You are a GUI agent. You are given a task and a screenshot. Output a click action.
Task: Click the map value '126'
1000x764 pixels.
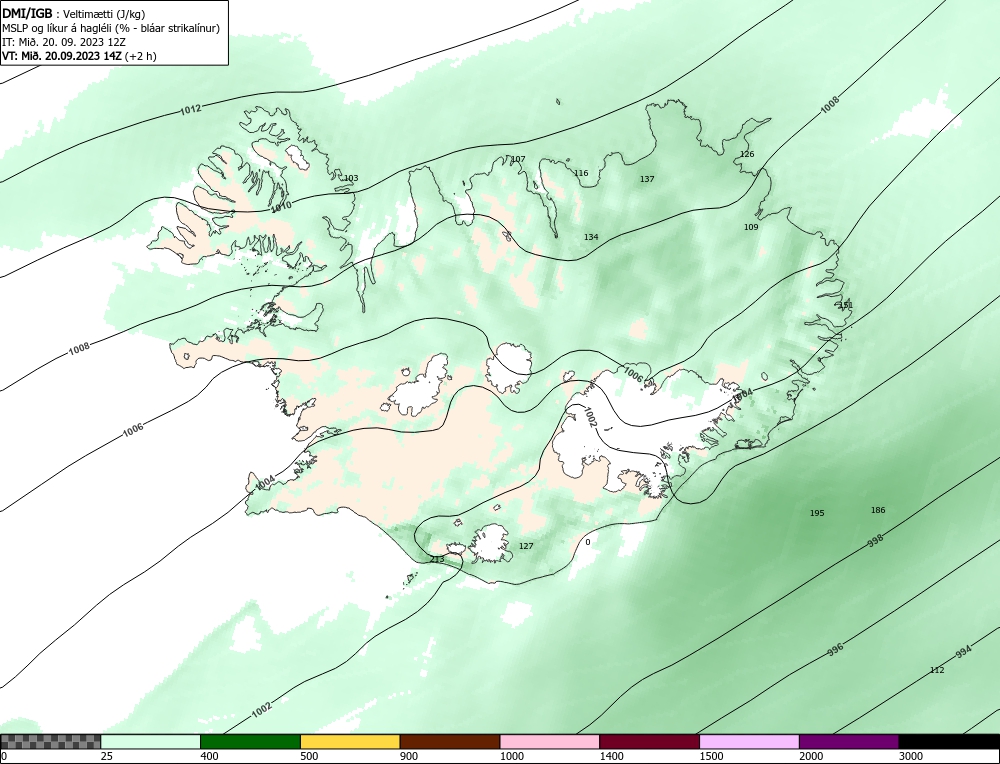click(747, 154)
